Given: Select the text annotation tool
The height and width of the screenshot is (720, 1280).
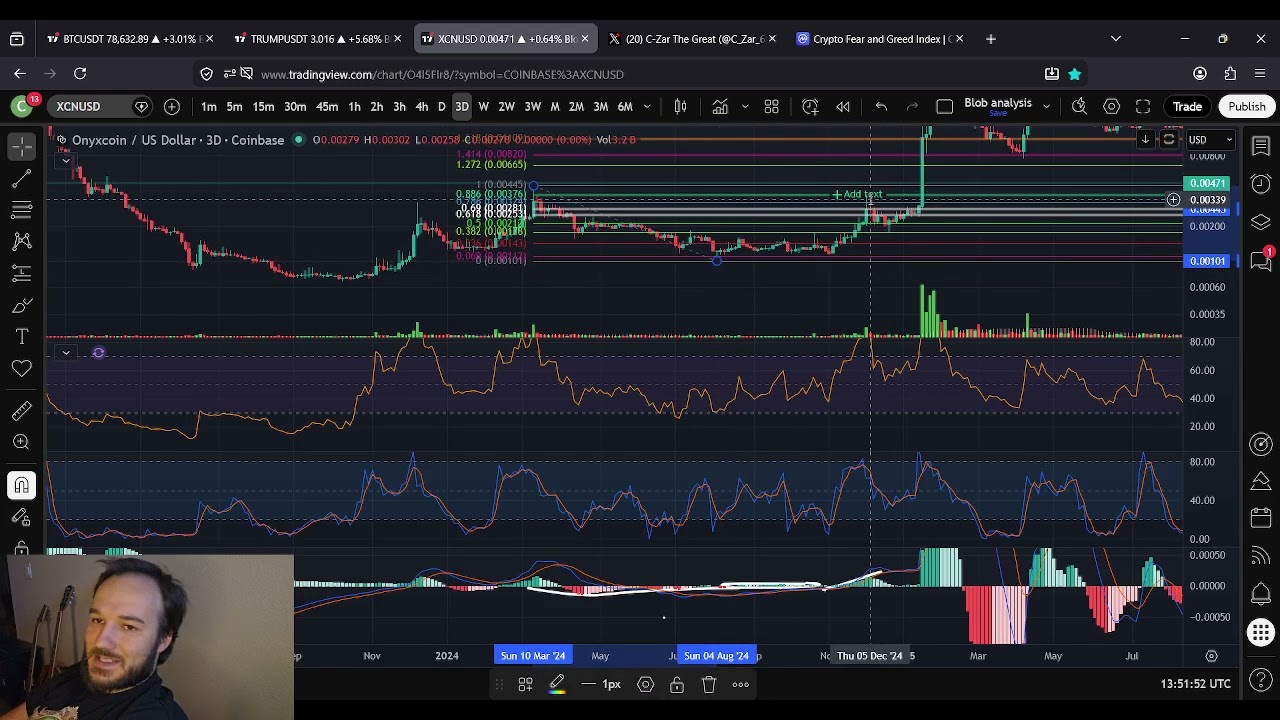Looking at the screenshot, I should pyautogui.click(x=21, y=337).
